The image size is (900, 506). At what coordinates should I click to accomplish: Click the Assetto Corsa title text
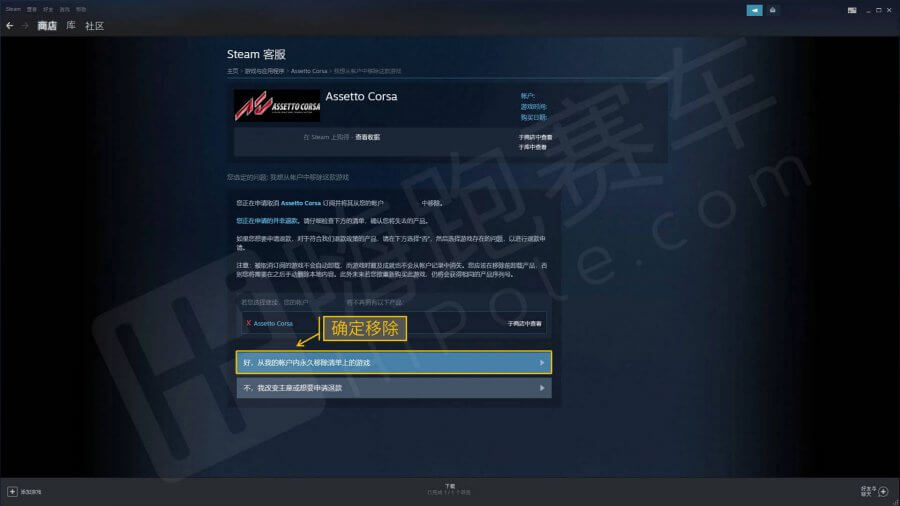361,96
